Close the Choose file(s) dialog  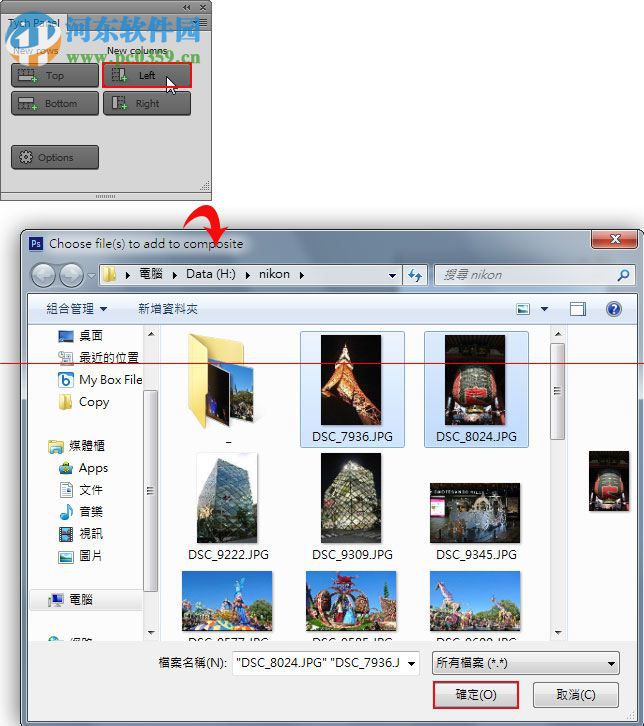click(615, 239)
